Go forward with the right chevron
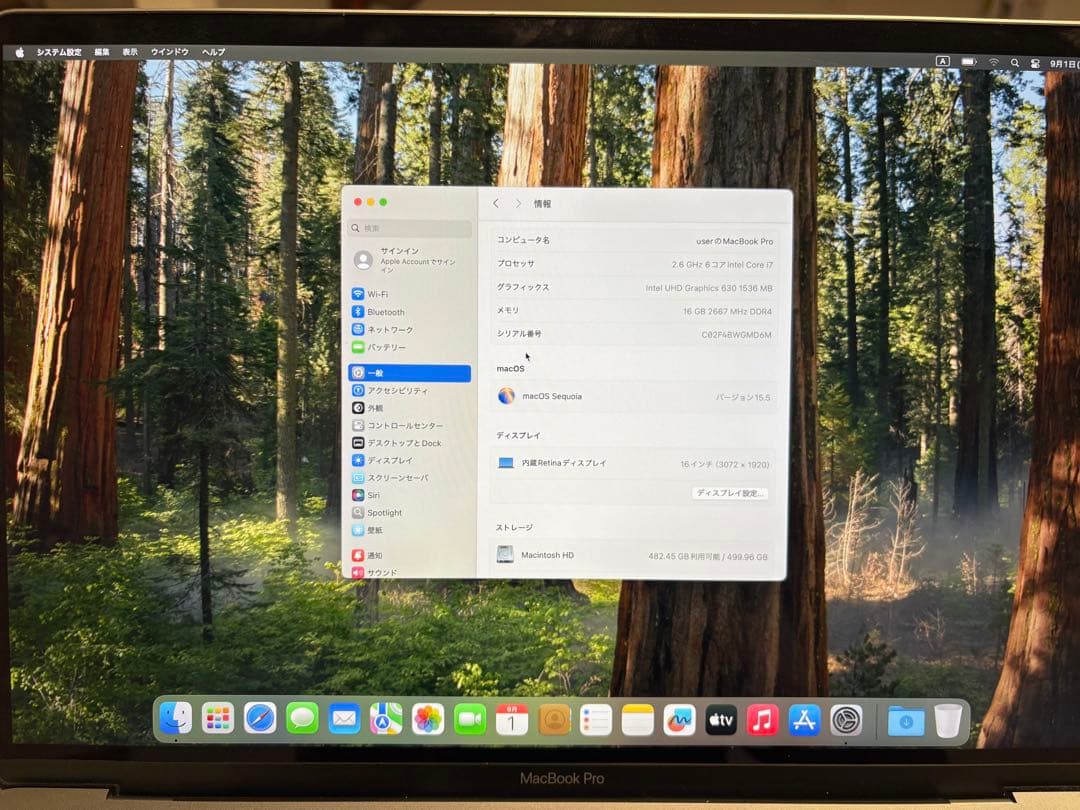The width and height of the screenshot is (1080, 810). pyautogui.click(x=519, y=203)
